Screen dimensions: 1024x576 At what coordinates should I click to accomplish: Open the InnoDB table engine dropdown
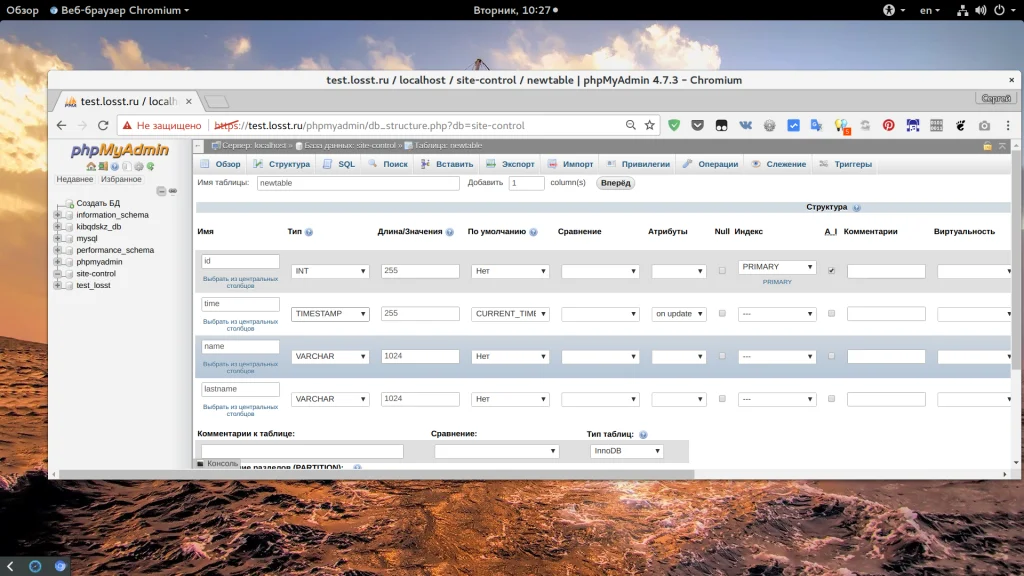626,452
